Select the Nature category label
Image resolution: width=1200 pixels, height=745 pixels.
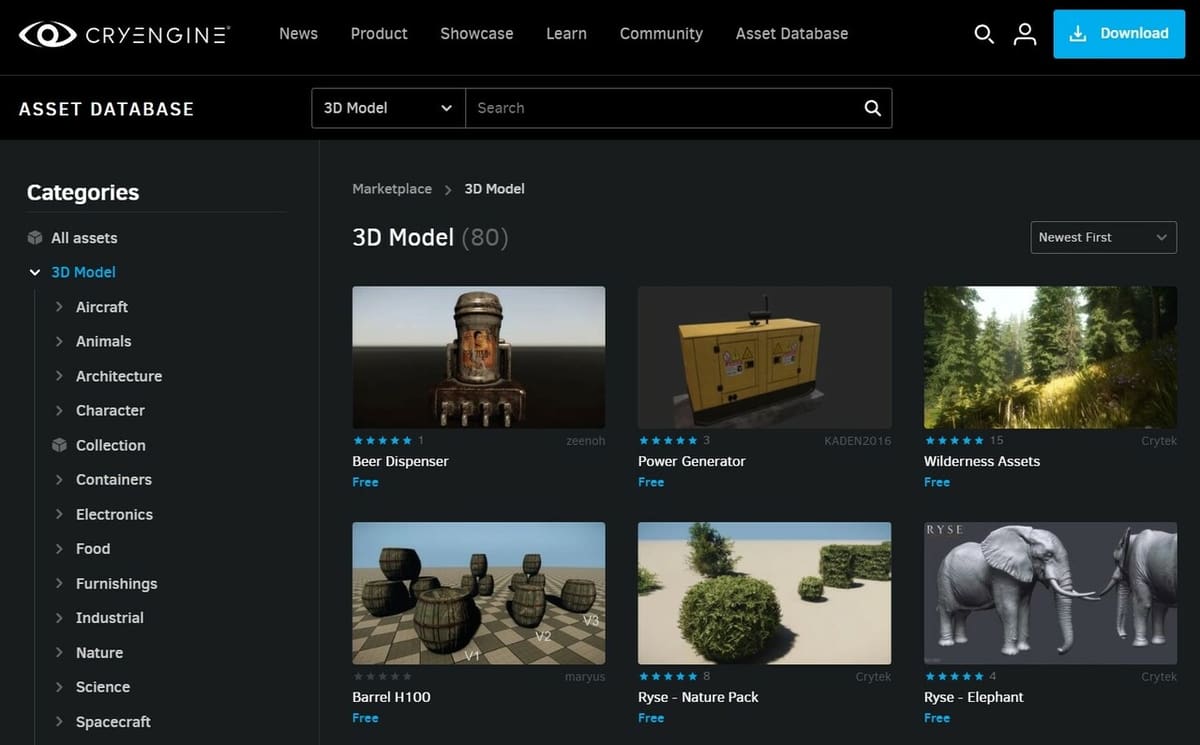click(x=99, y=653)
